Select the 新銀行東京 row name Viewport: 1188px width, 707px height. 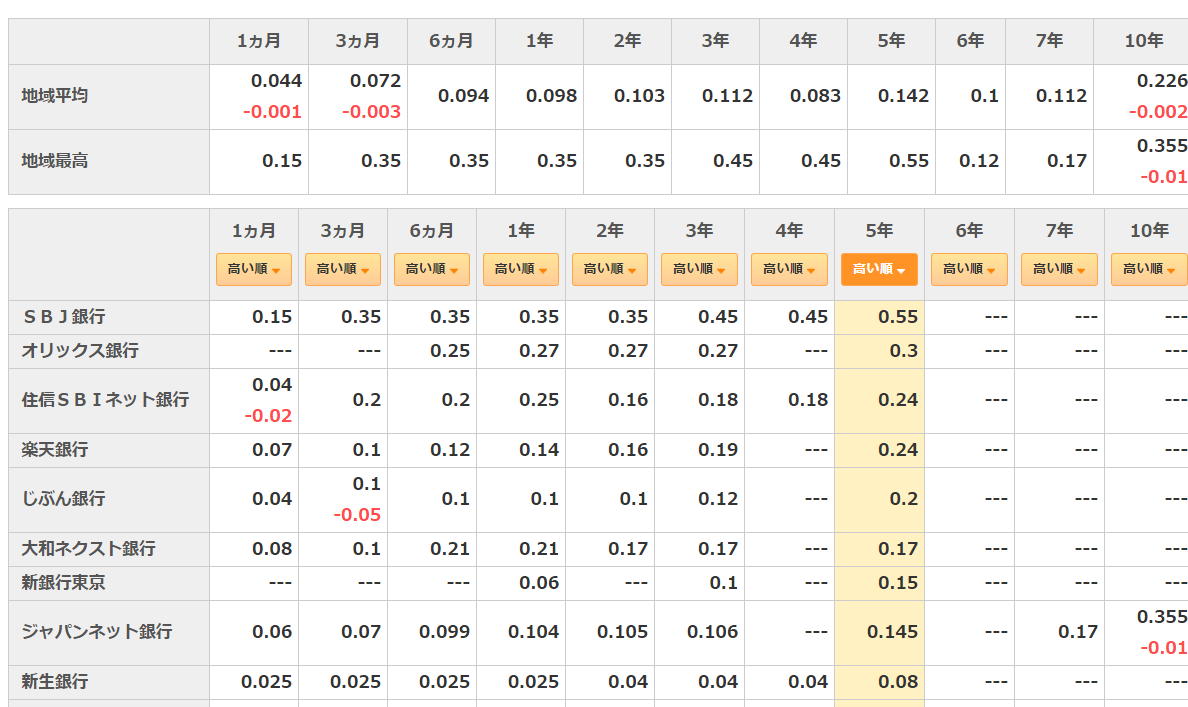(64, 583)
